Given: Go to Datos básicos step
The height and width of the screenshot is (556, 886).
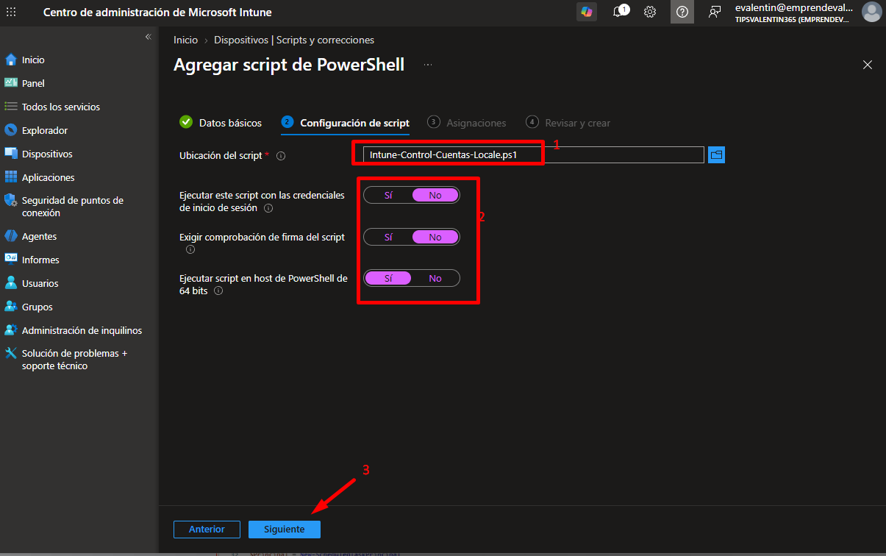Looking at the screenshot, I should pyautogui.click(x=220, y=123).
